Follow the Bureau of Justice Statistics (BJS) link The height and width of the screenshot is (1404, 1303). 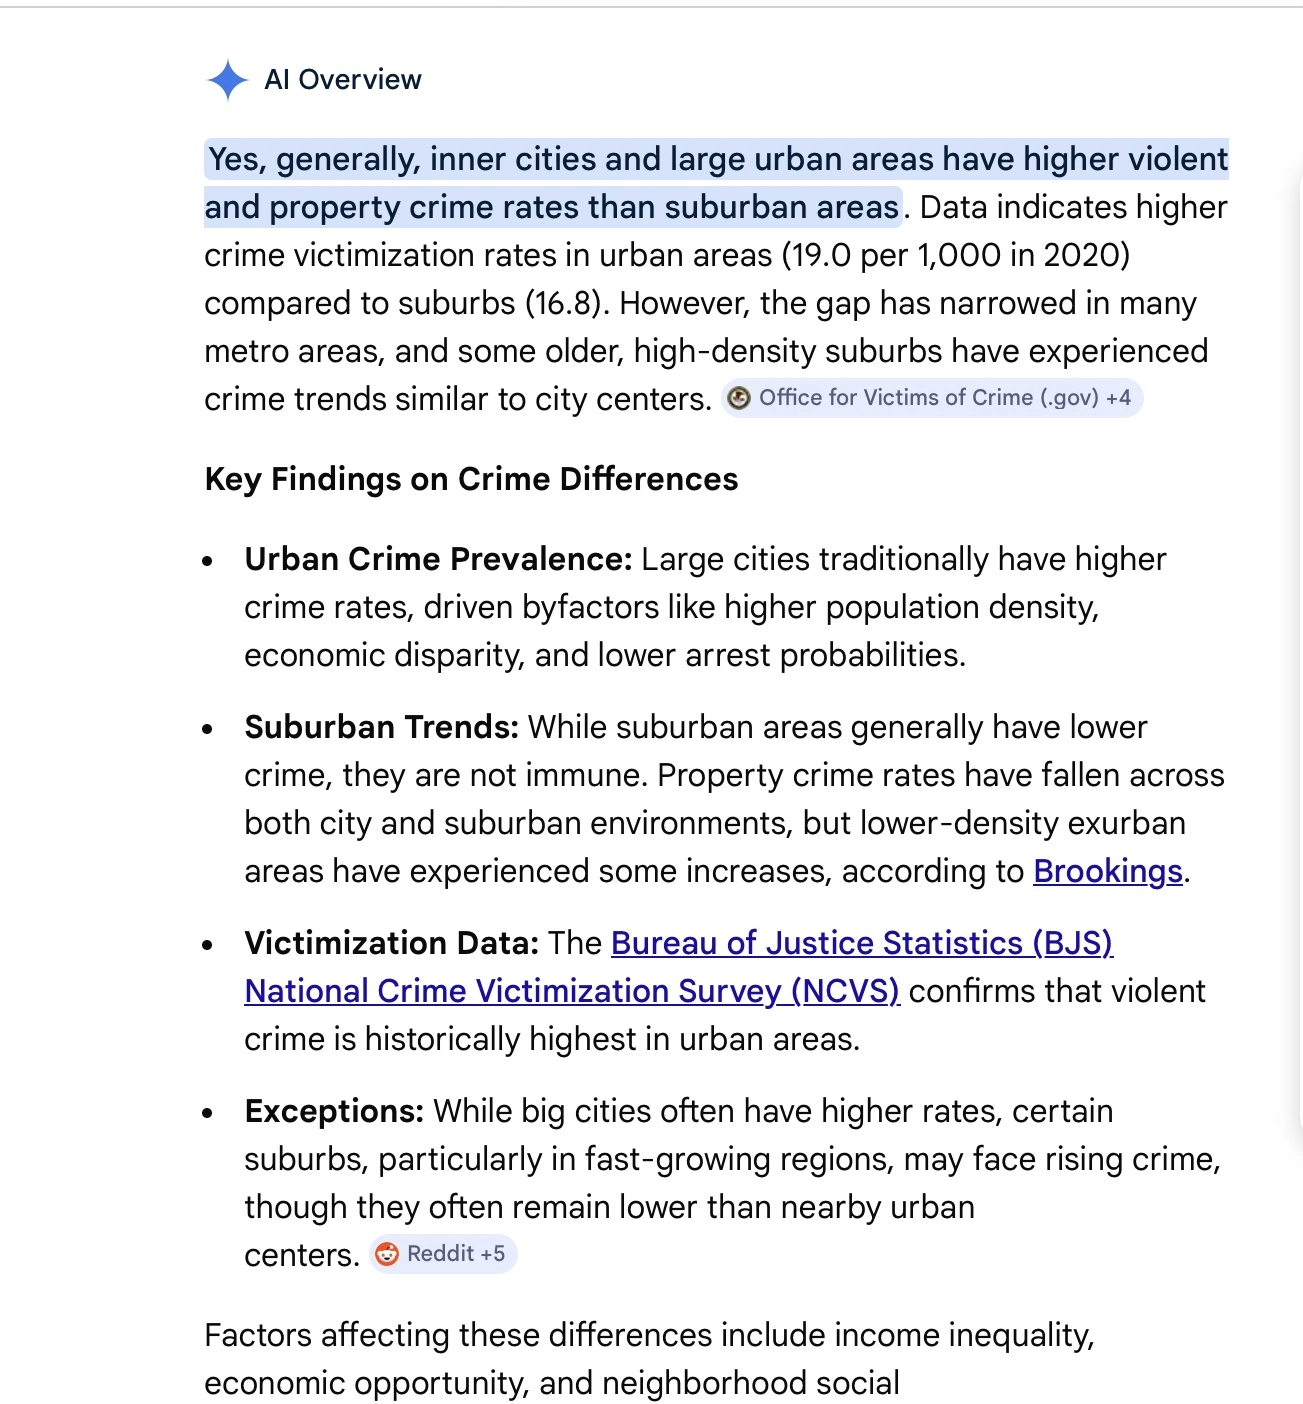[861, 943]
